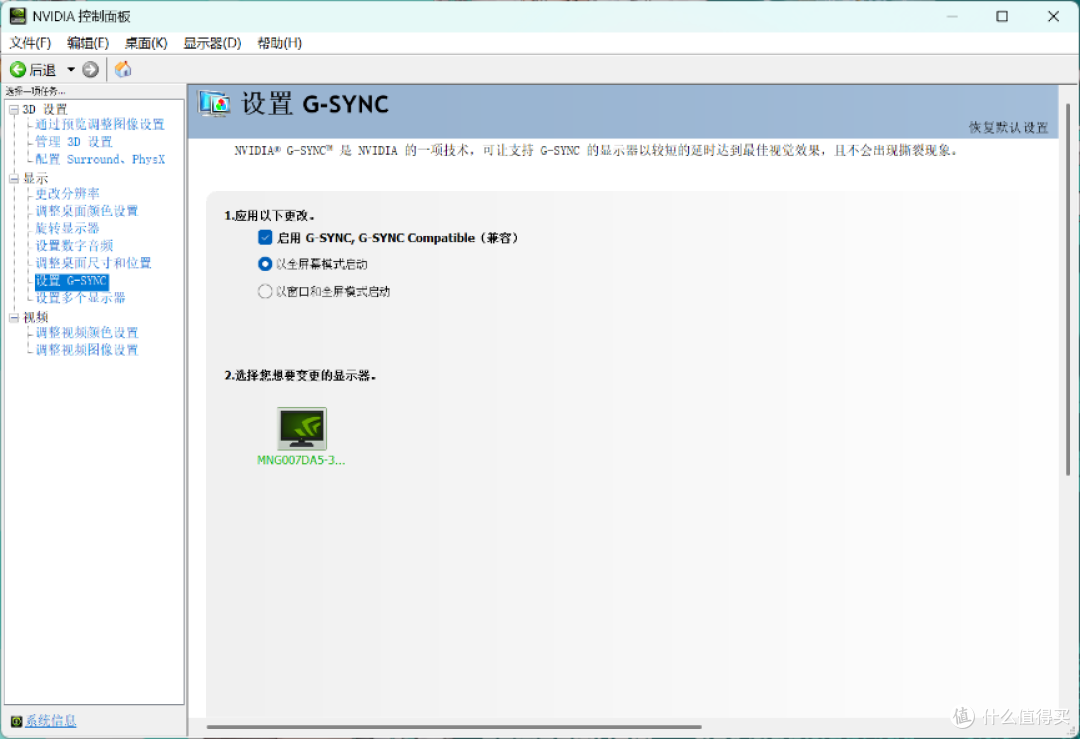Open 调整视频颜色设置 page
The width and height of the screenshot is (1080, 739).
click(x=87, y=333)
